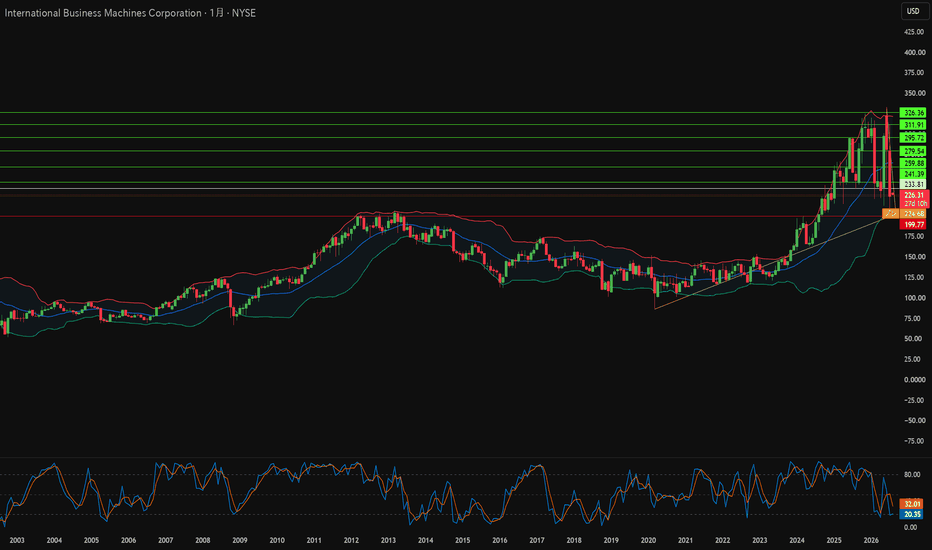Click the blue 20.35 stochastic value label

911,514
